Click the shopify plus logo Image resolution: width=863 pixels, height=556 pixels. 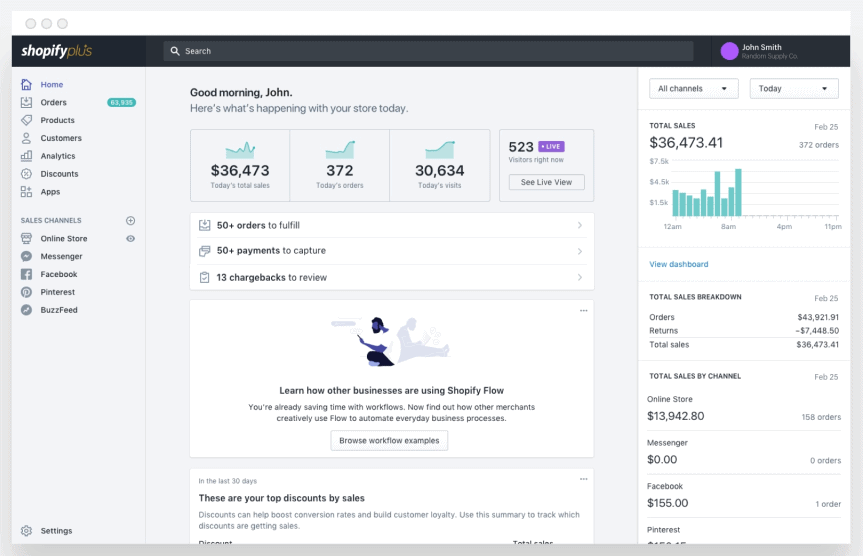[x=57, y=51]
